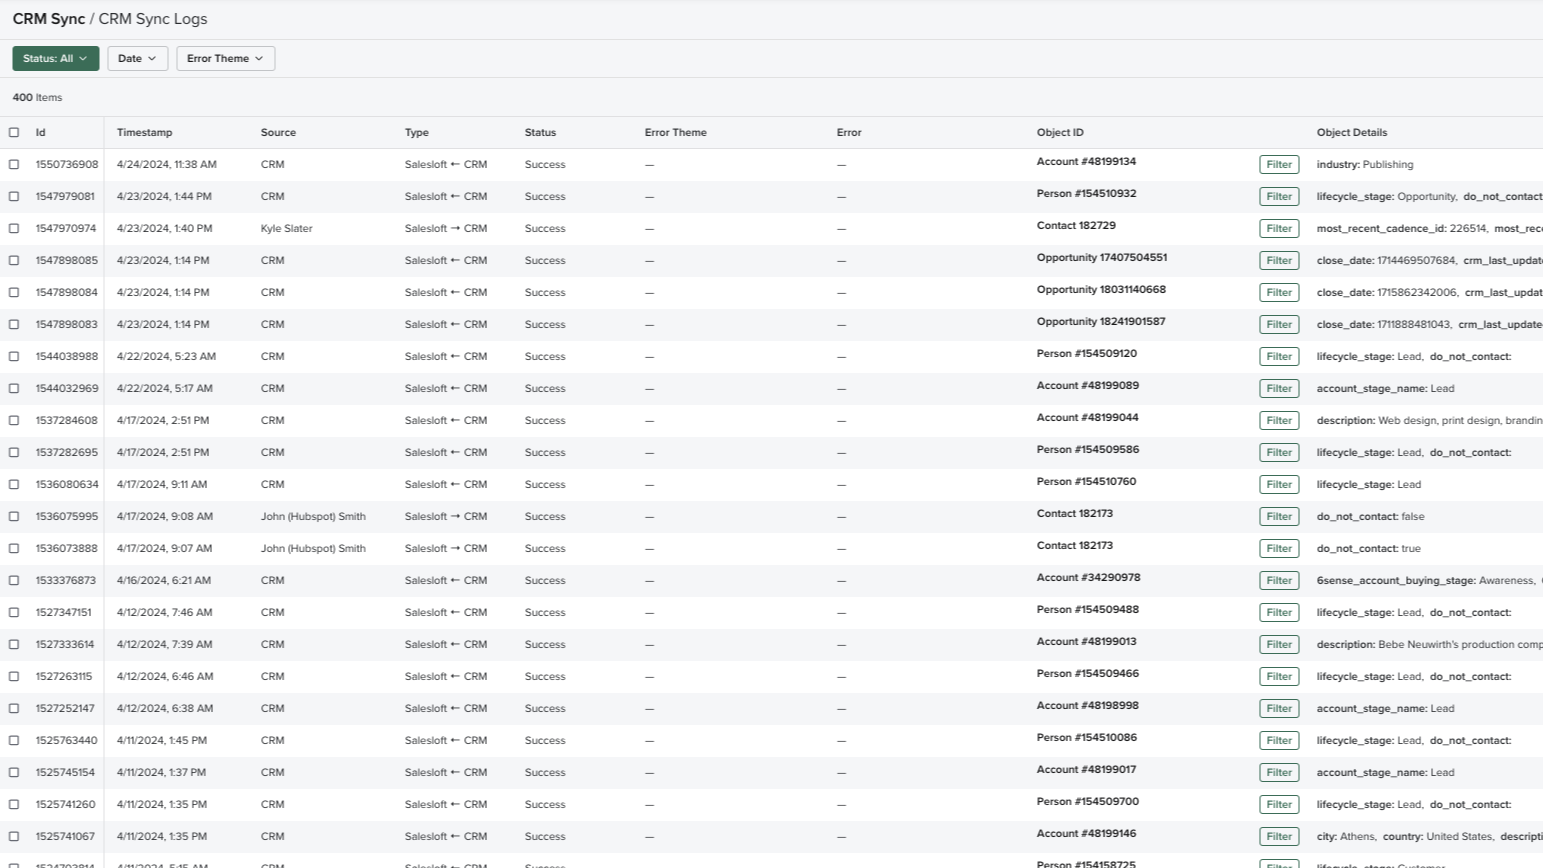Click the Status column header

(539, 132)
